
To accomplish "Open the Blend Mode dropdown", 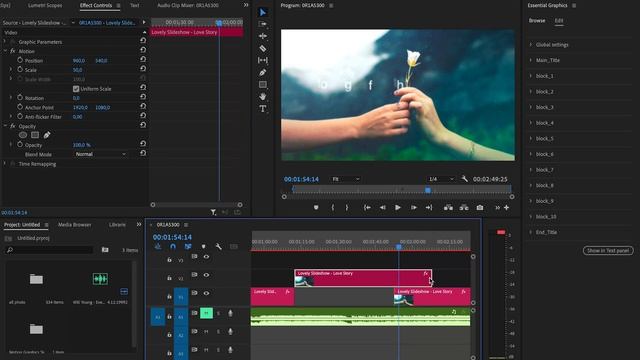I will click(100, 154).
